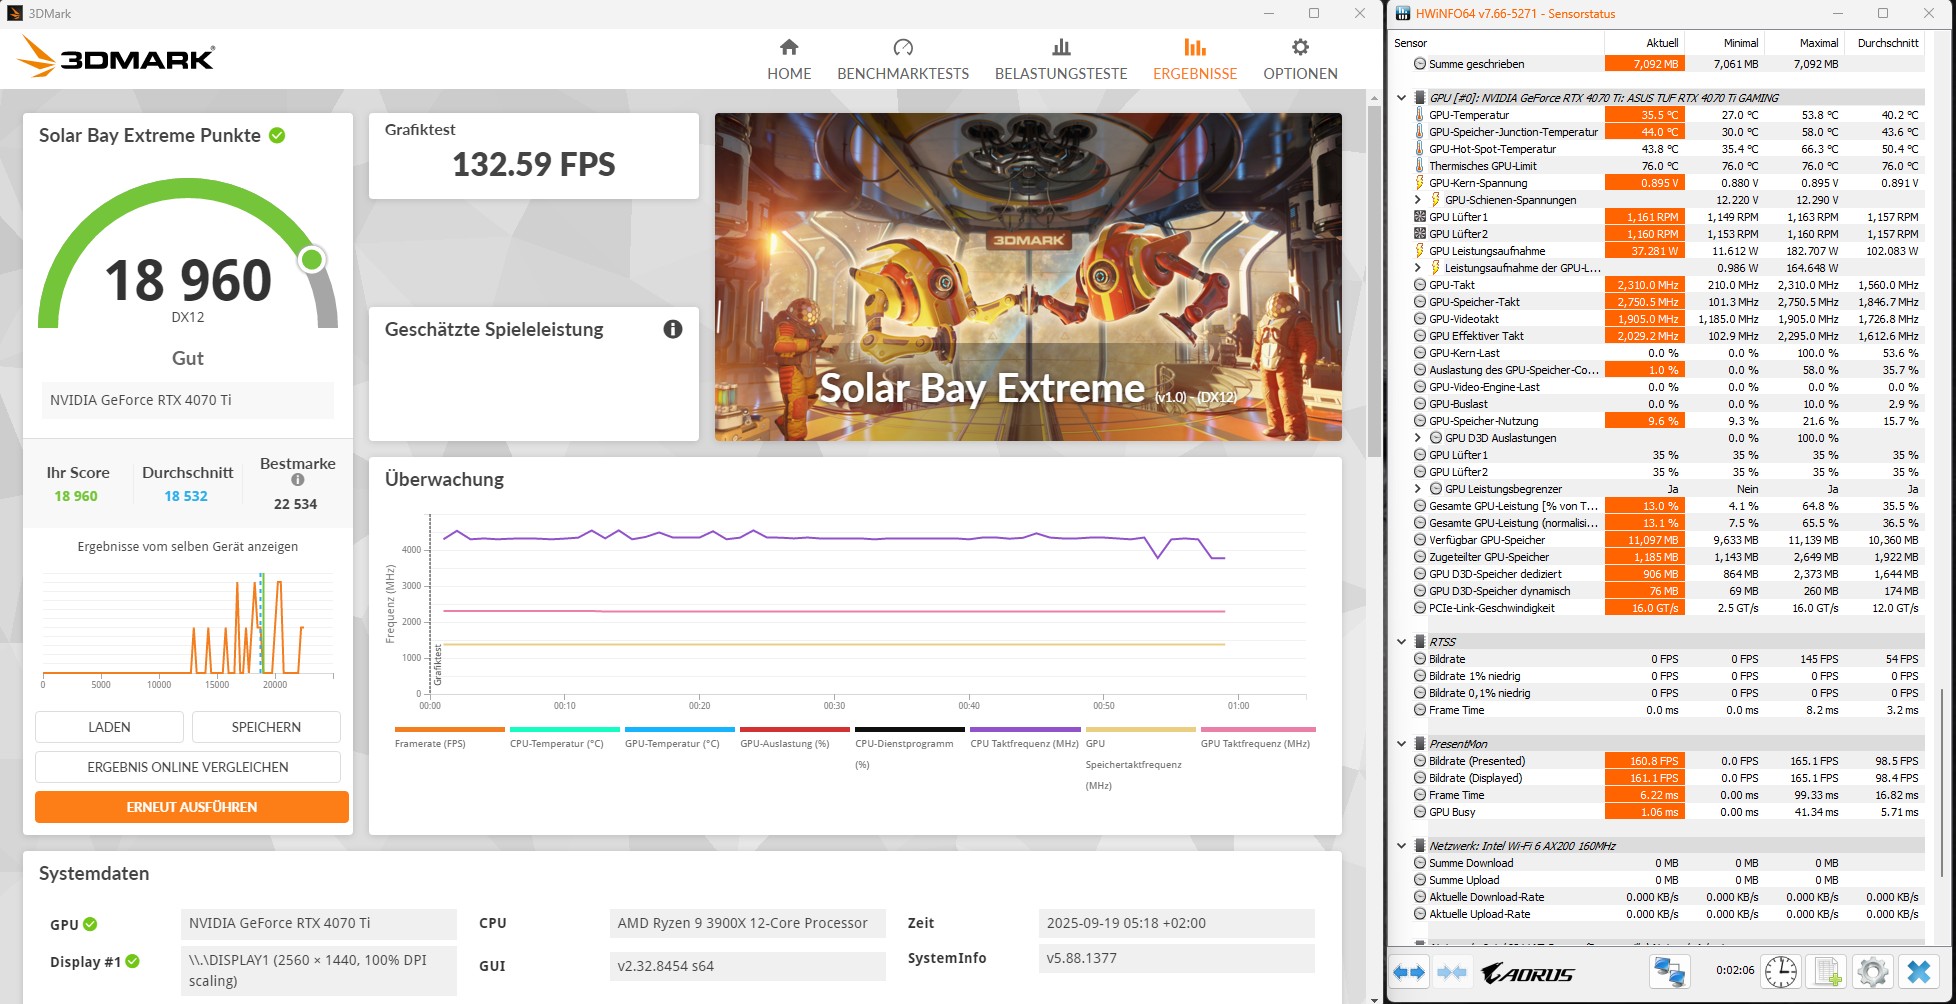Collapse the PresentMon sensor group
This screenshot has height=1004, width=1956.
point(1401,744)
